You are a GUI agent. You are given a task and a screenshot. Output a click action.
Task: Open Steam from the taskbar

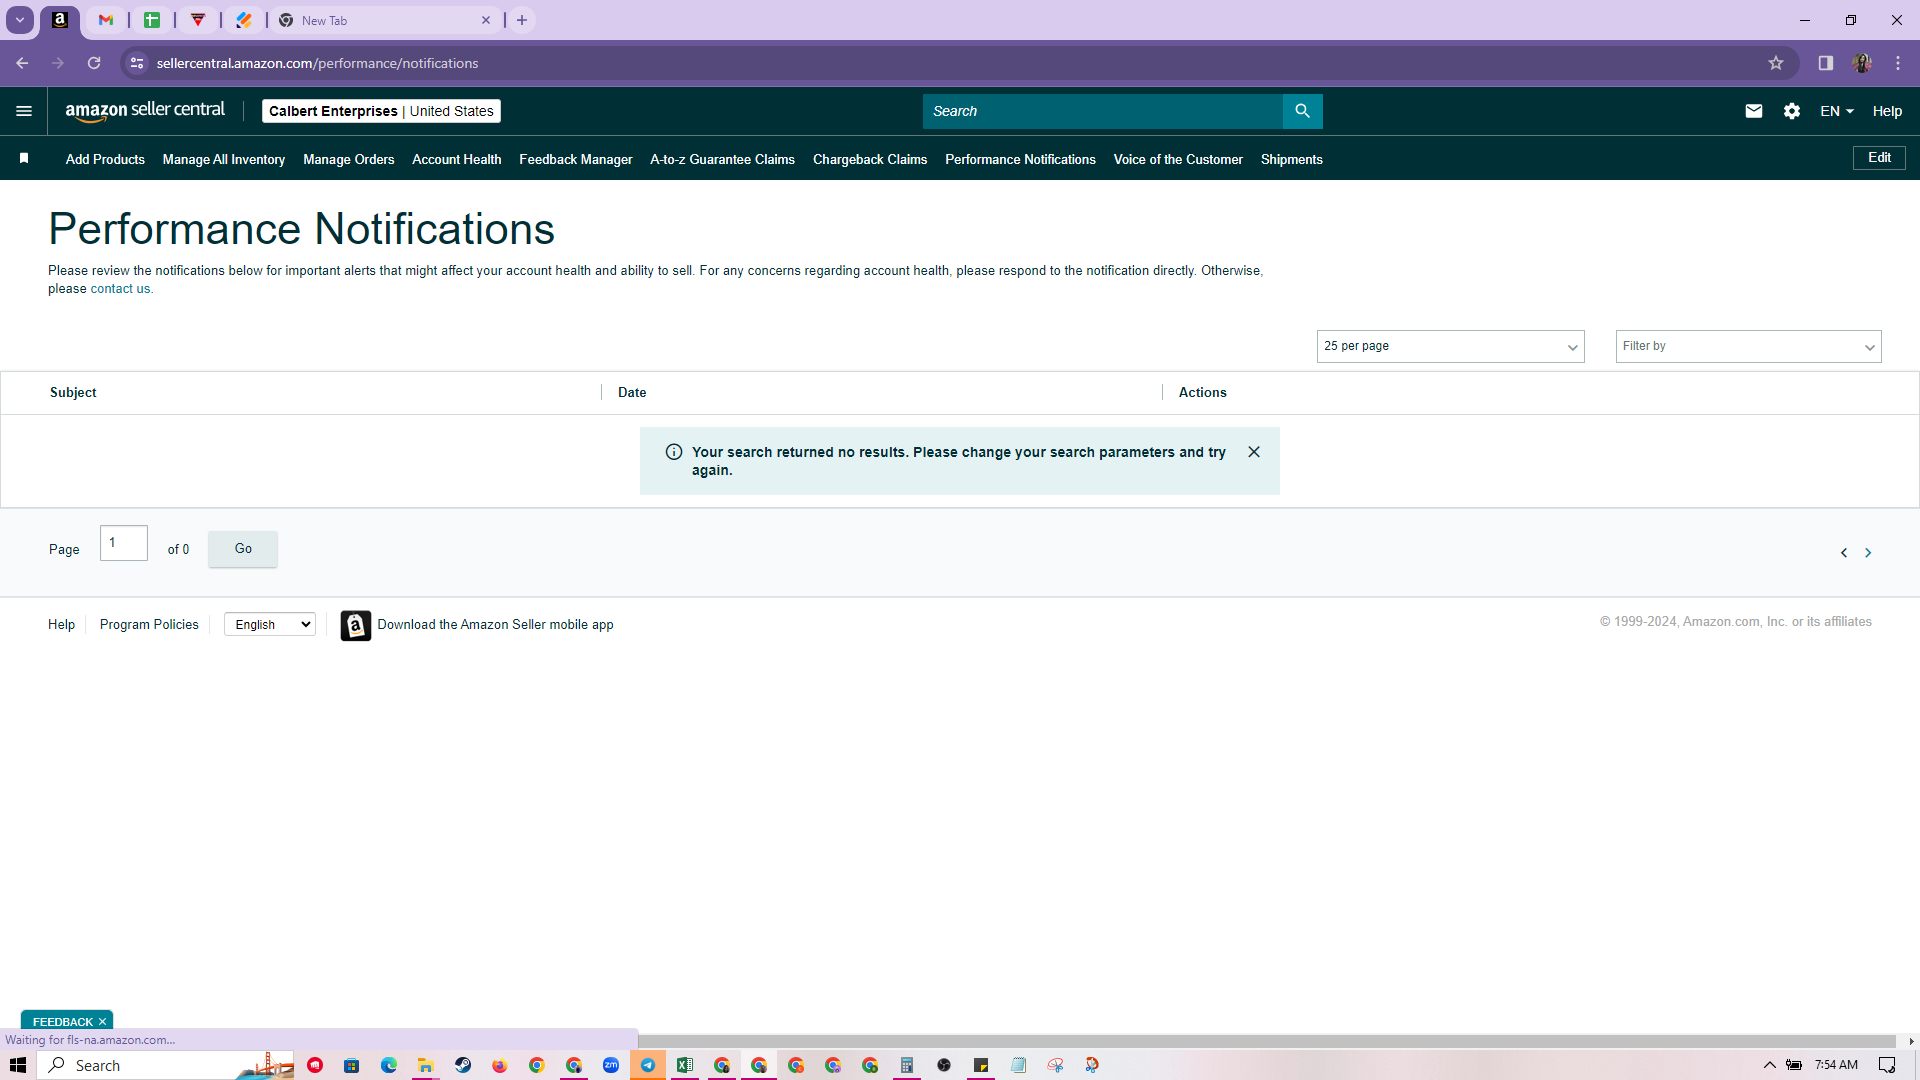click(x=463, y=1065)
